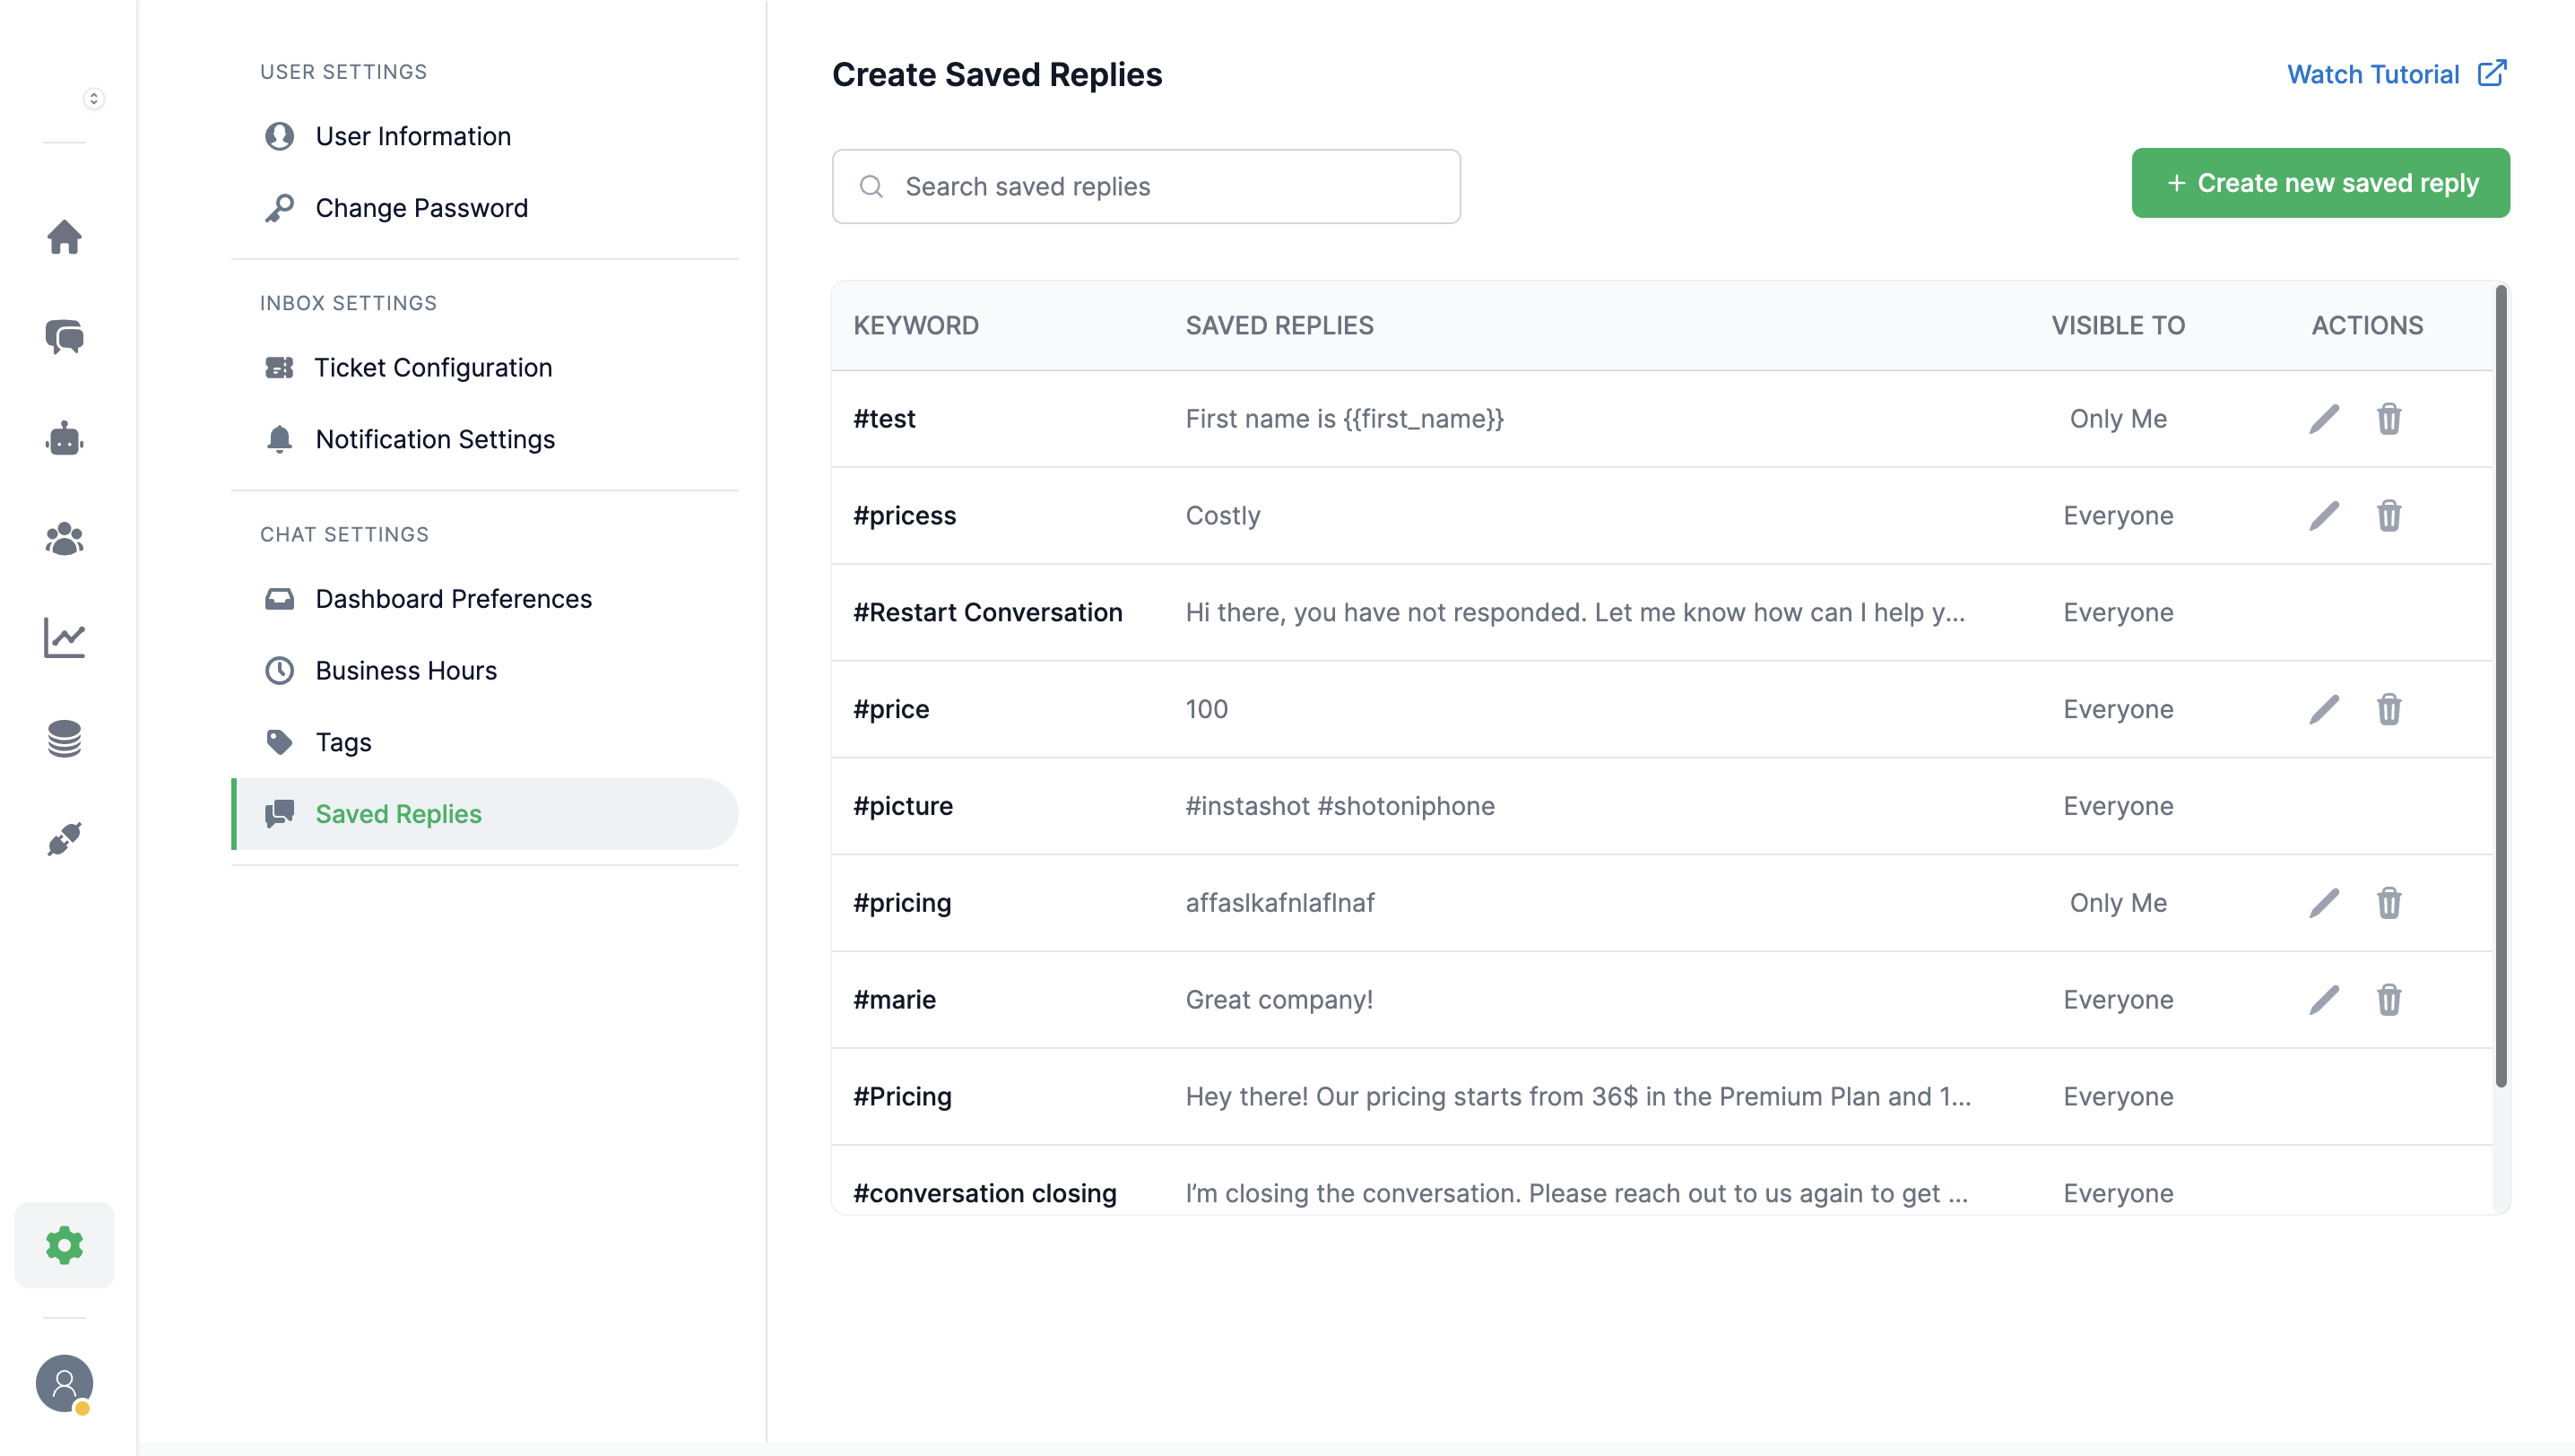The image size is (2575, 1456).
Task: Delete the #pricess saved reply
Action: click(2388, 516)
